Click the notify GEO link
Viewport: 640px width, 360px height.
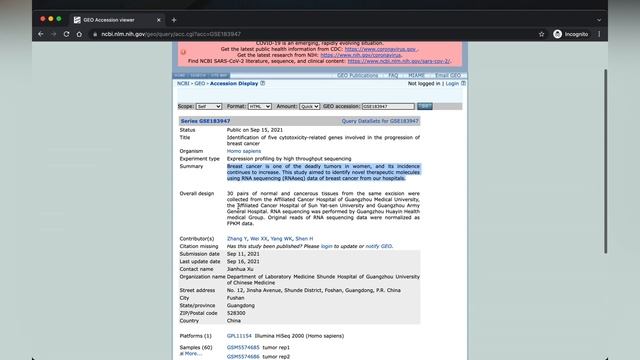point(378,247)
